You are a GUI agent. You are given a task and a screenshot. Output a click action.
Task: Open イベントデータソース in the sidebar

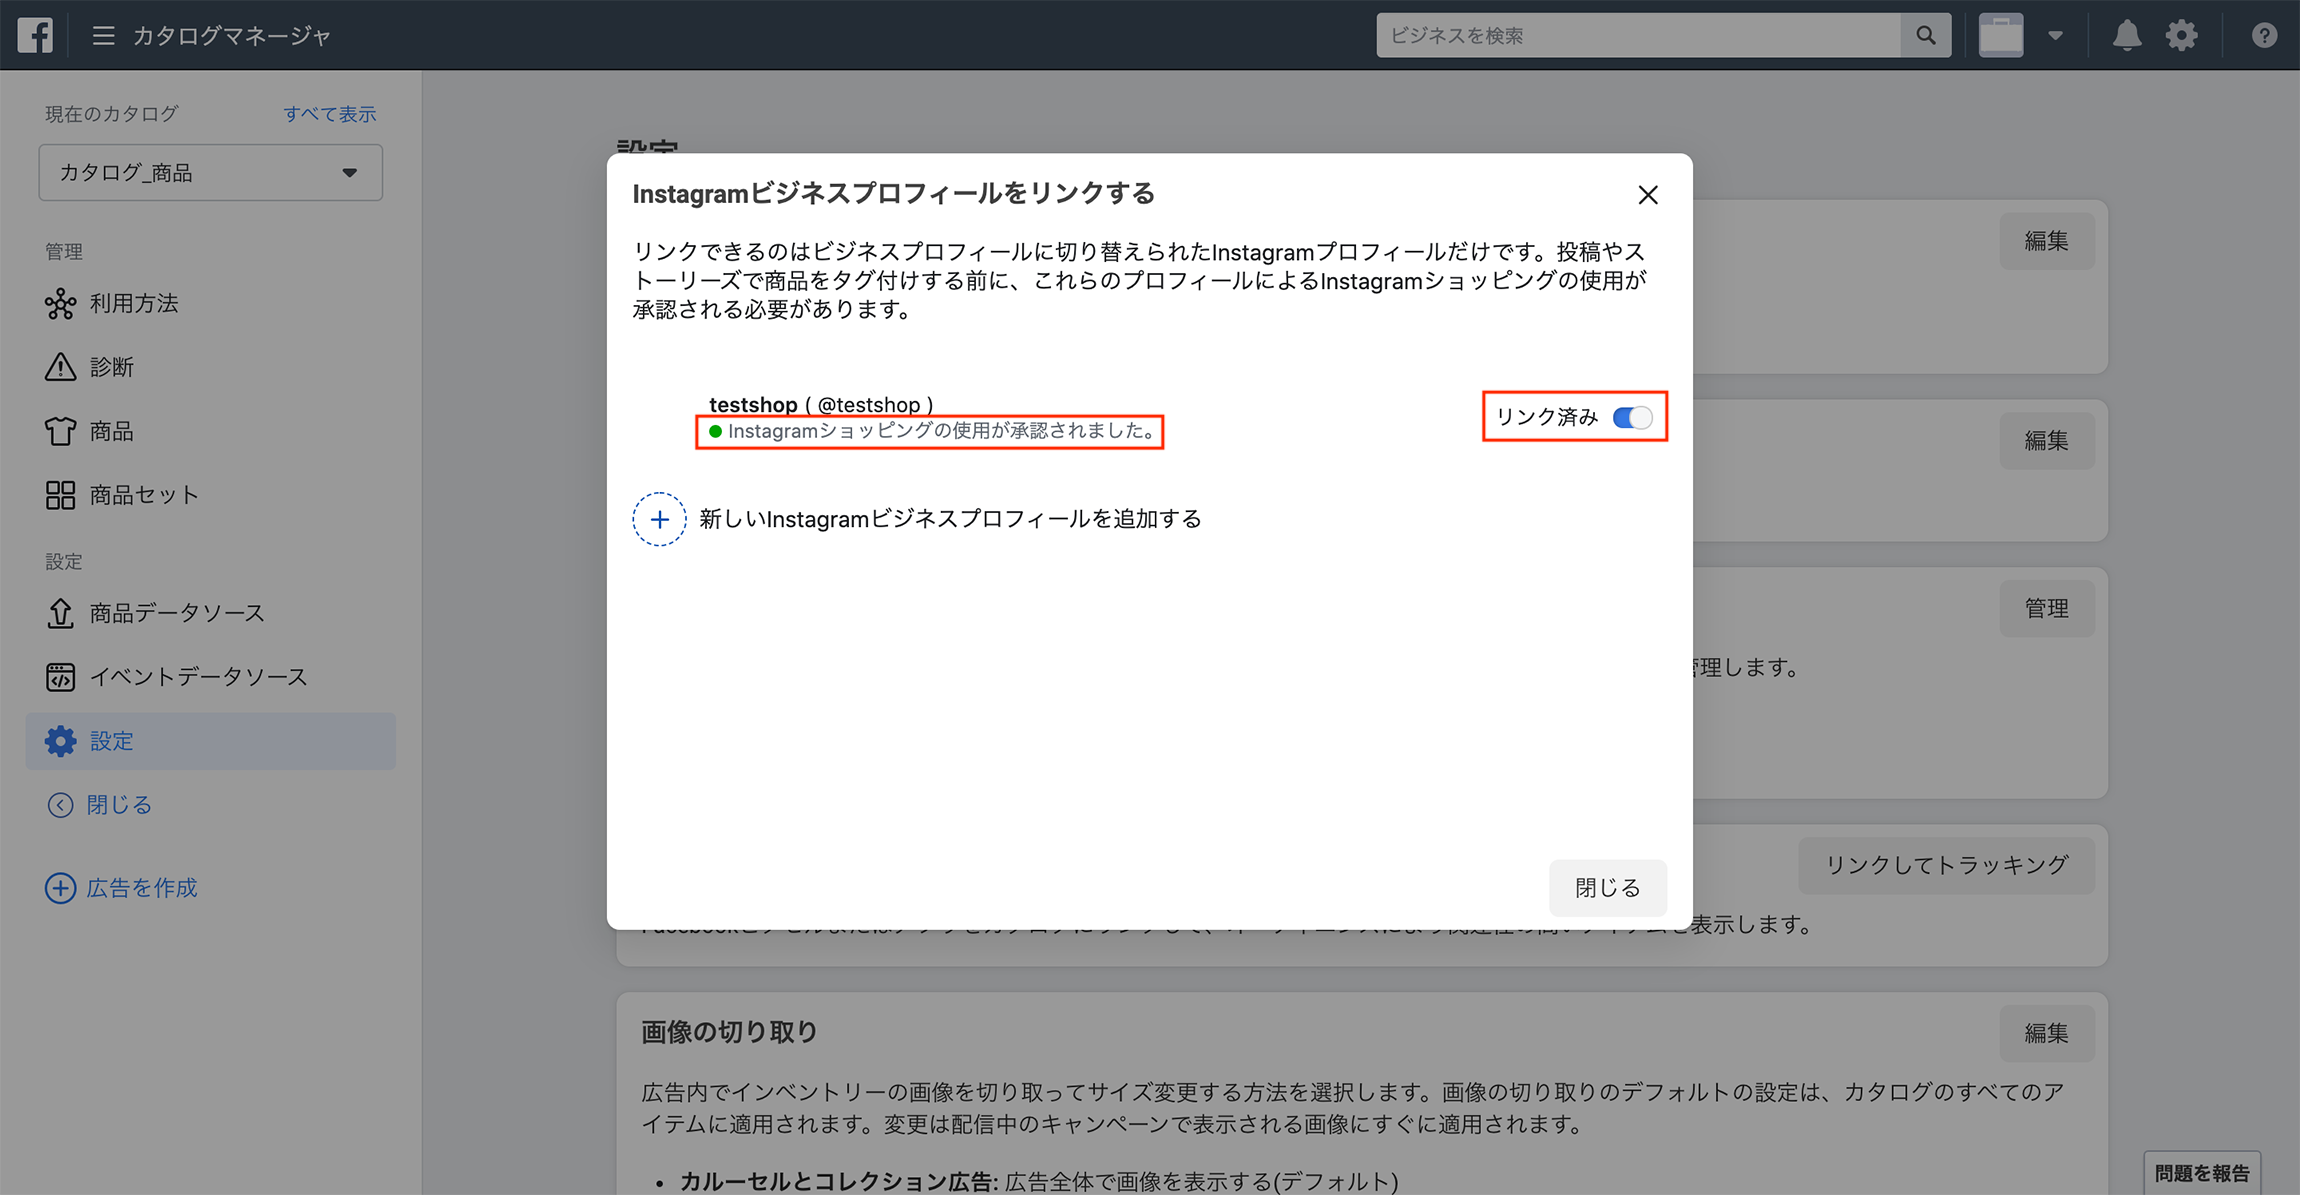210,677
